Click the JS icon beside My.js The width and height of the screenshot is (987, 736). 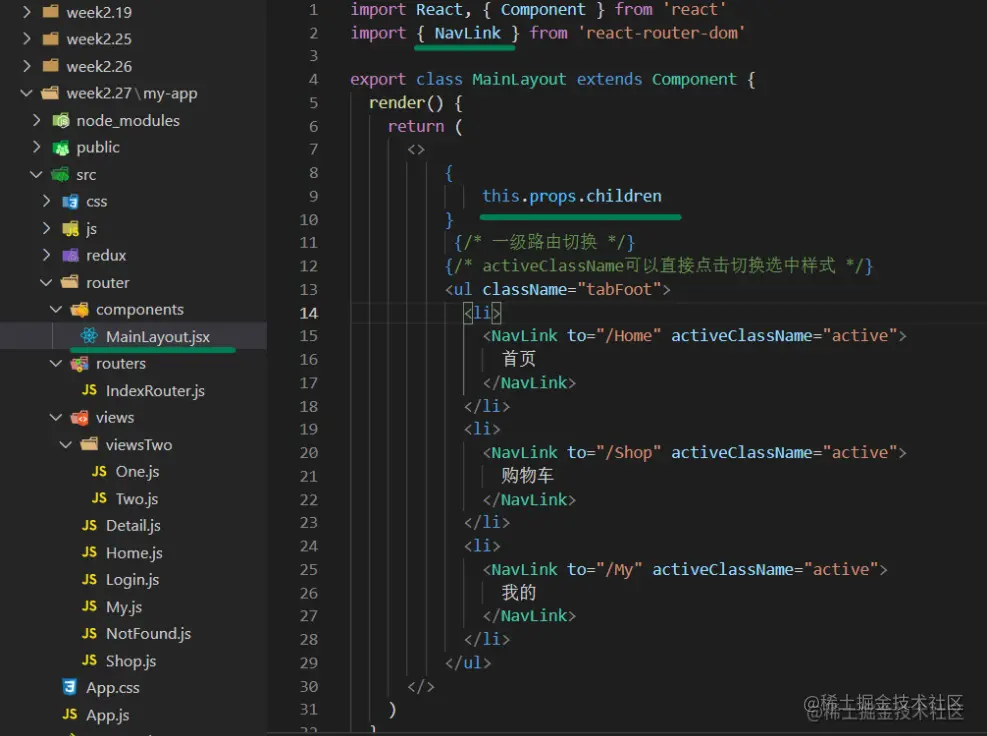pos(89,606)
